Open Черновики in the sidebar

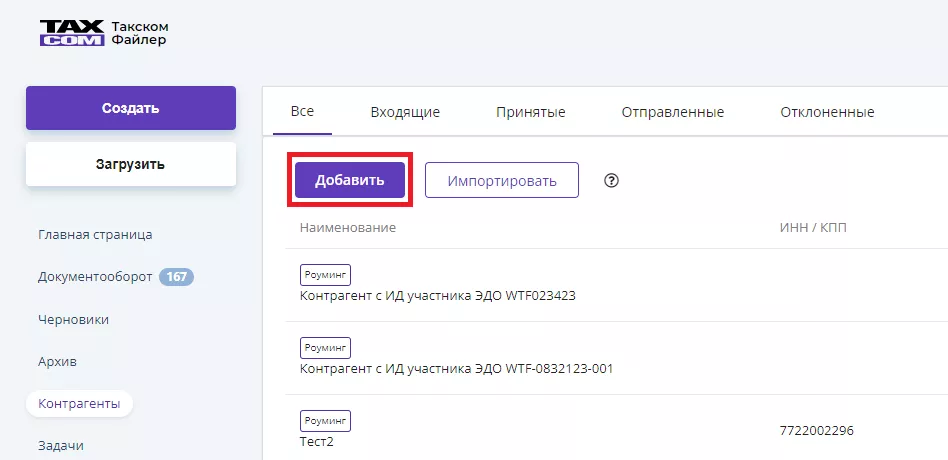tap(73, 319)
